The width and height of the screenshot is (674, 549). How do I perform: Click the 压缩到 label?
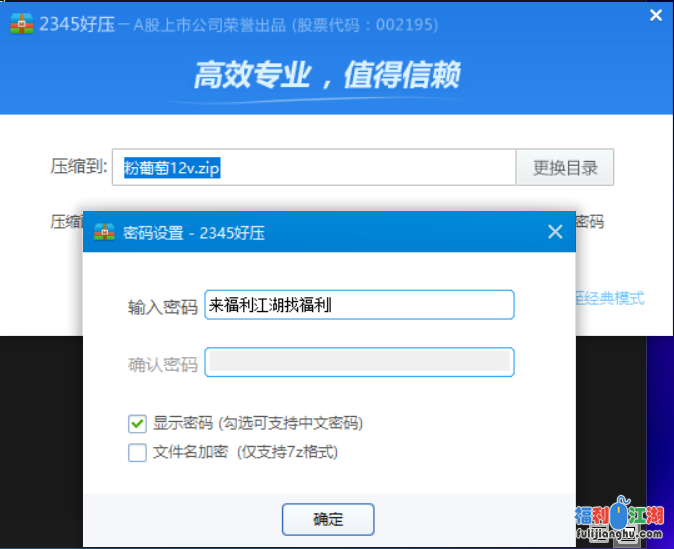78,167
